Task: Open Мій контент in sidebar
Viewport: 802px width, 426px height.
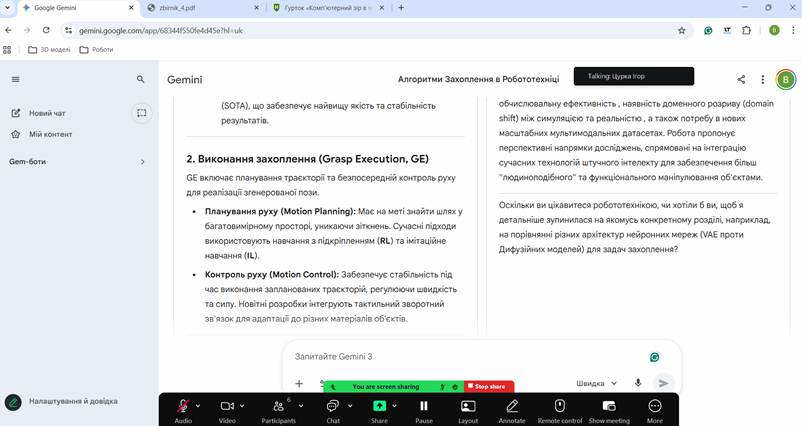Action: (50, 134)
